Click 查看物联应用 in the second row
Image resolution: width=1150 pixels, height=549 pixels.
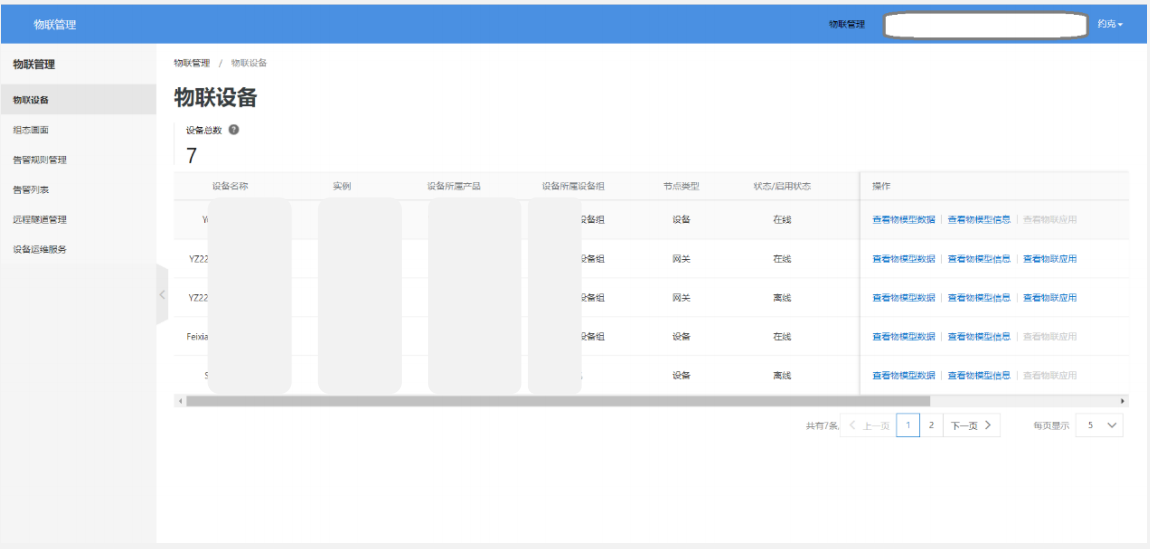(1049, 259)
